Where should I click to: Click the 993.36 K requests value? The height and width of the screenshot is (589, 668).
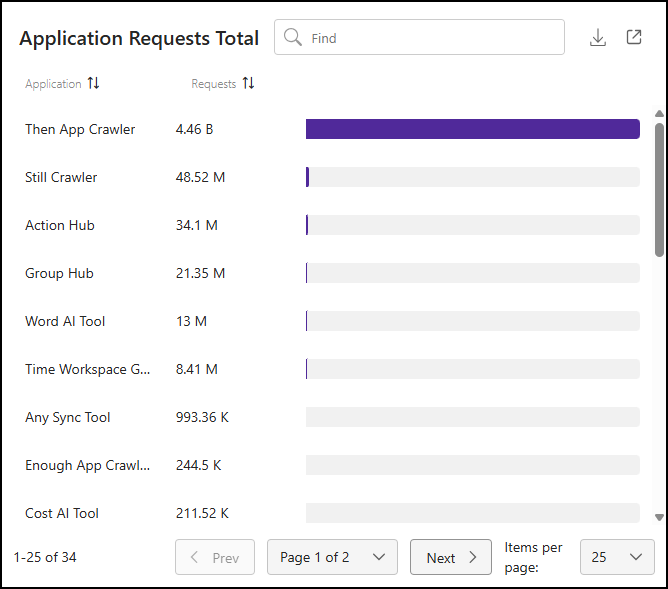202,417
